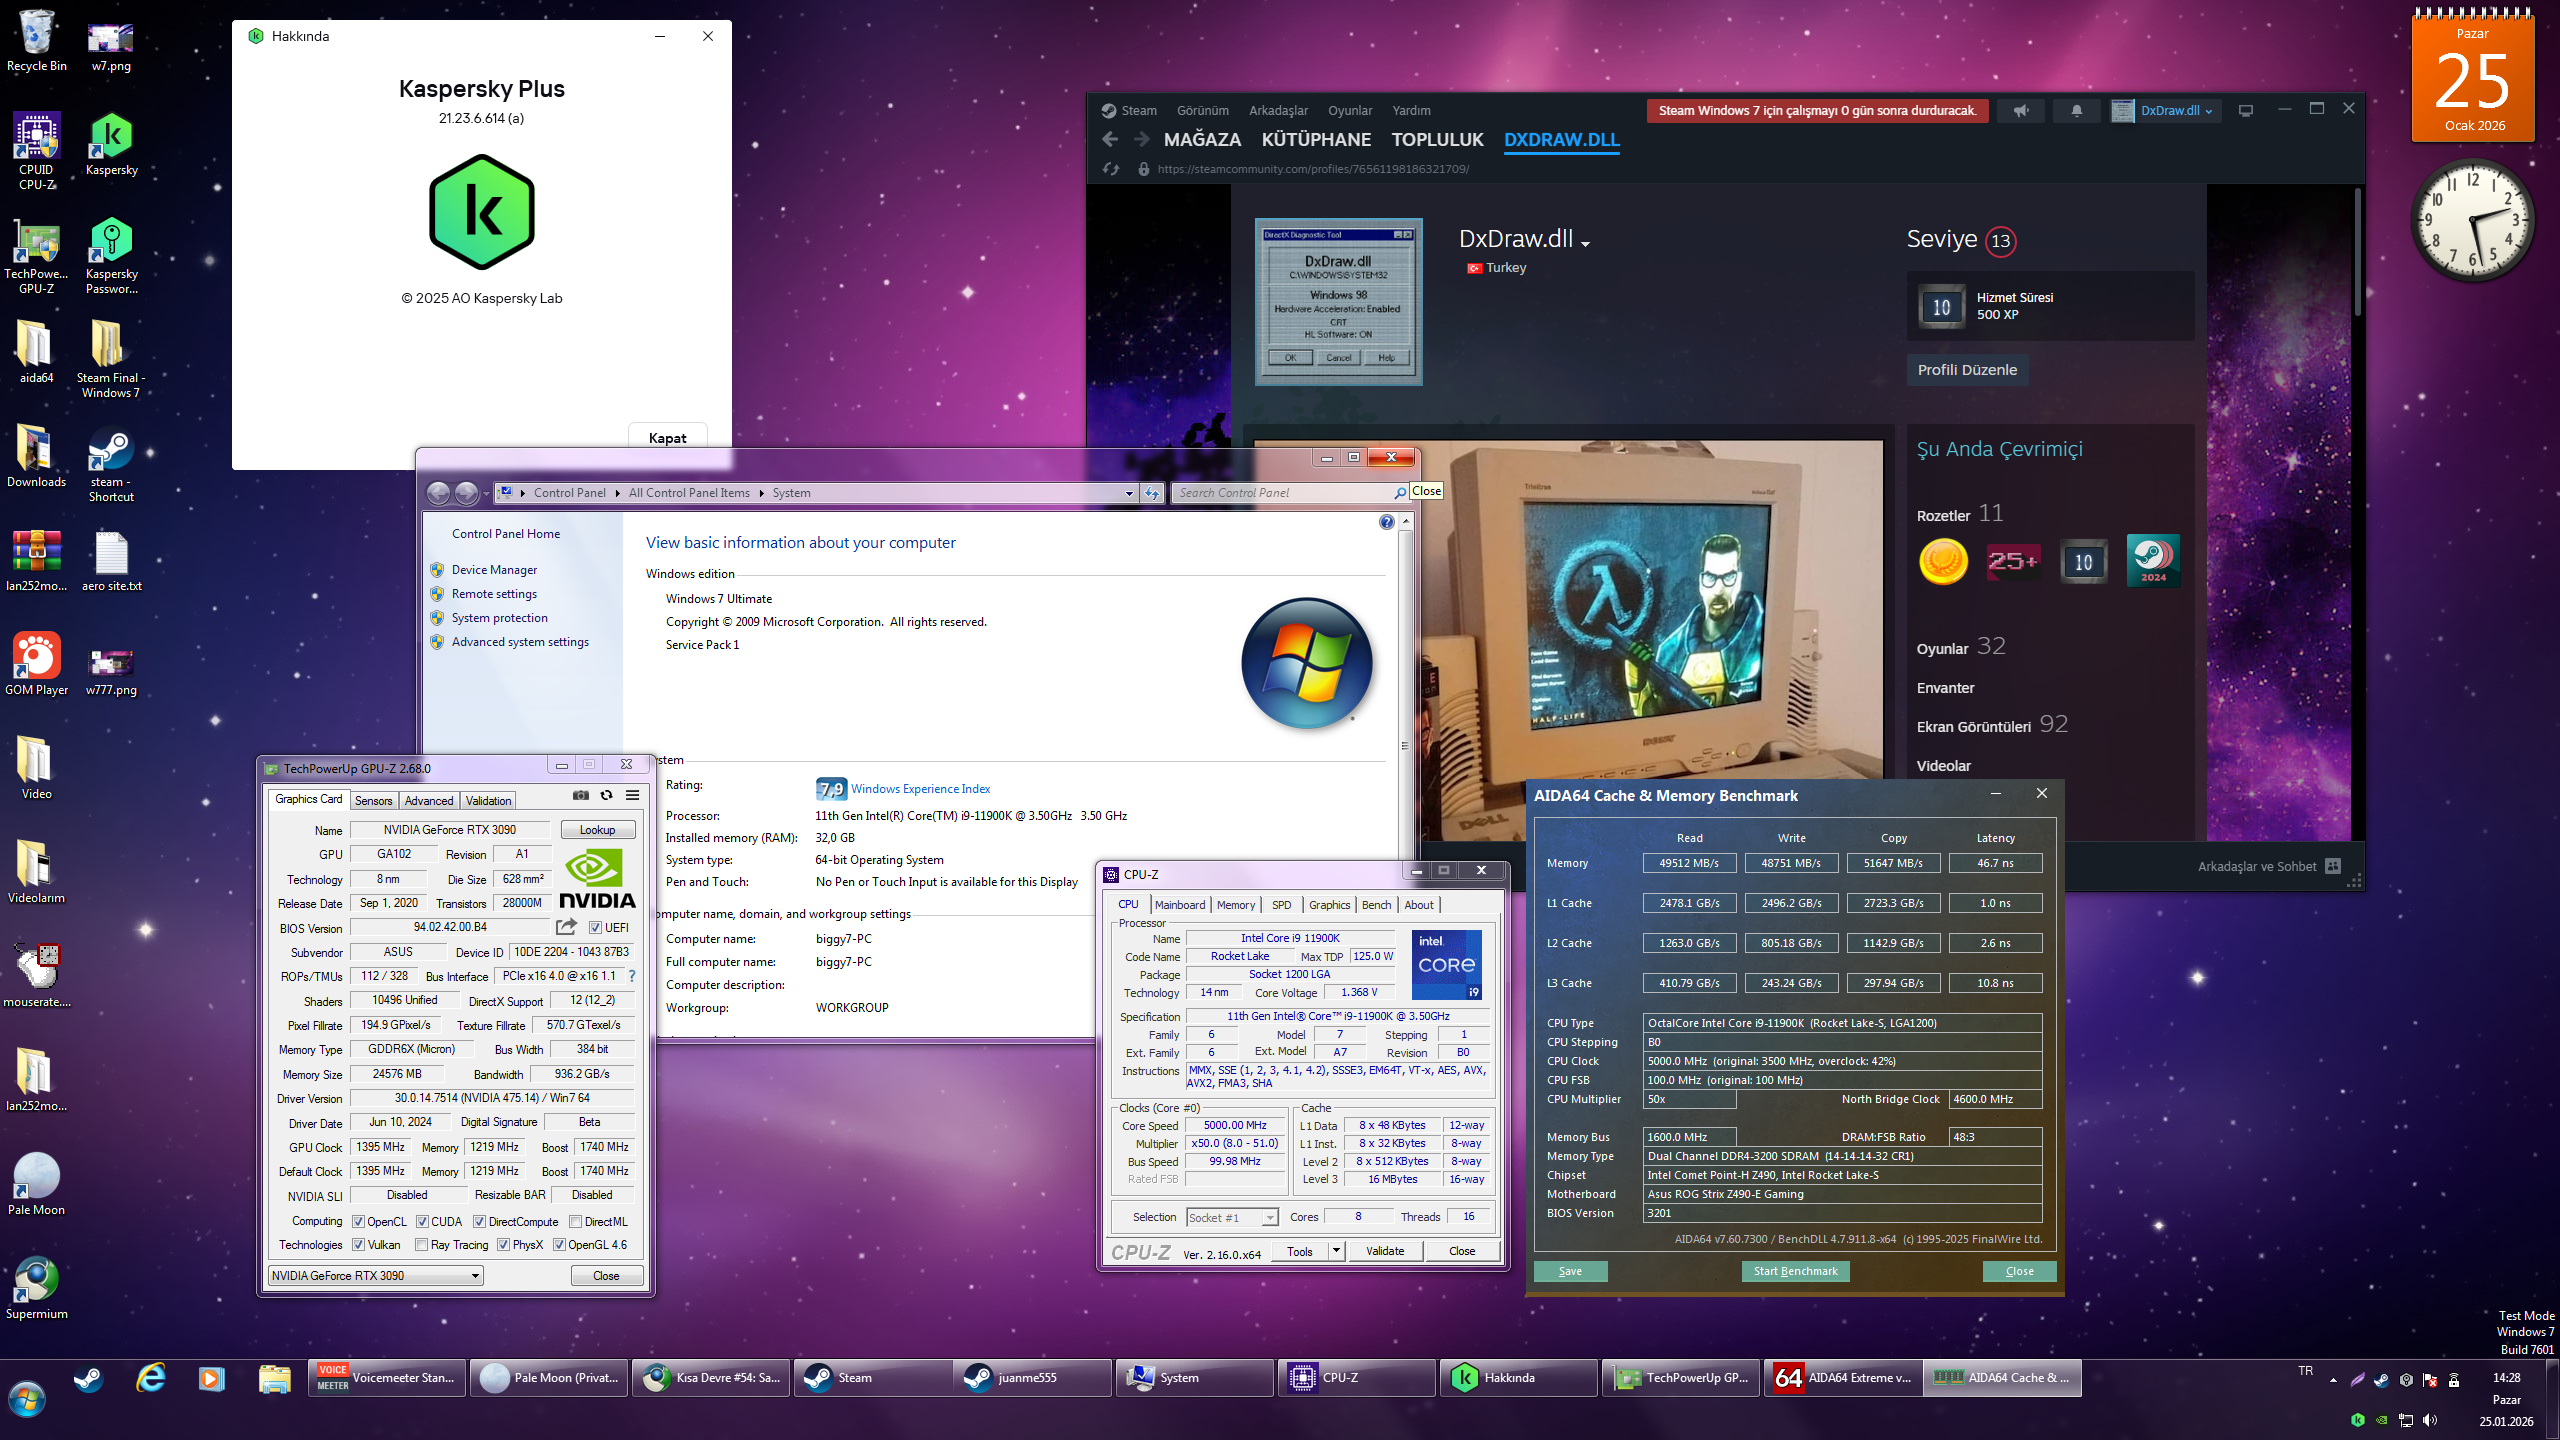The image size is (2560, 1440).
Task: Open the Control Panel help icon
Action: point(1386,522)
